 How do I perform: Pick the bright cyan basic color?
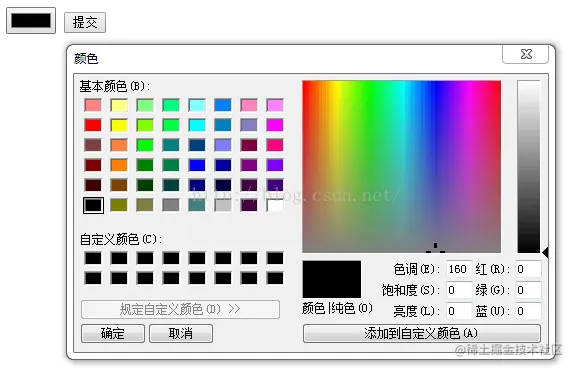[x=197, y=125]
